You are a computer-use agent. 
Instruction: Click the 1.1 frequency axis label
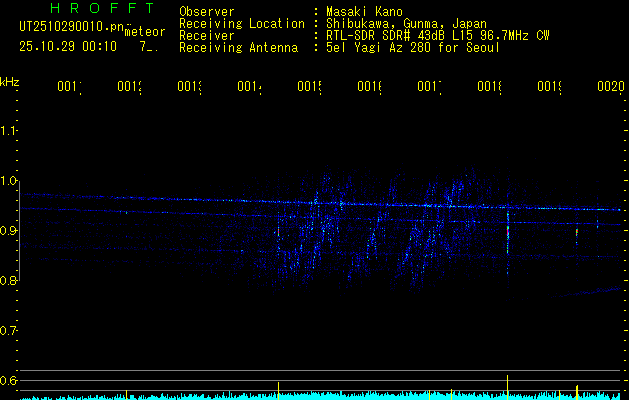[x=10, y=130]
